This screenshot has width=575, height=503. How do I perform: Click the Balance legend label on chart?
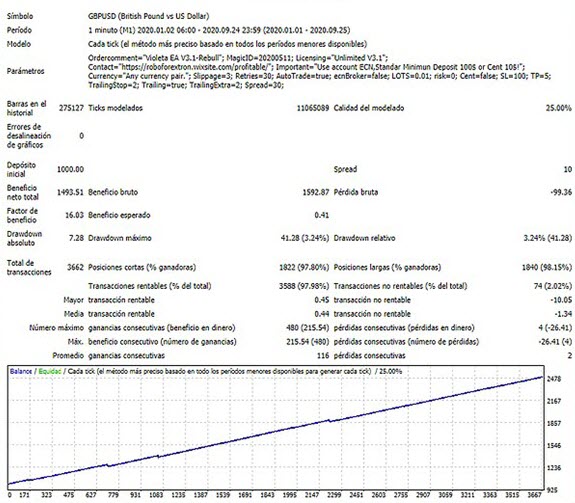[21, 371]
